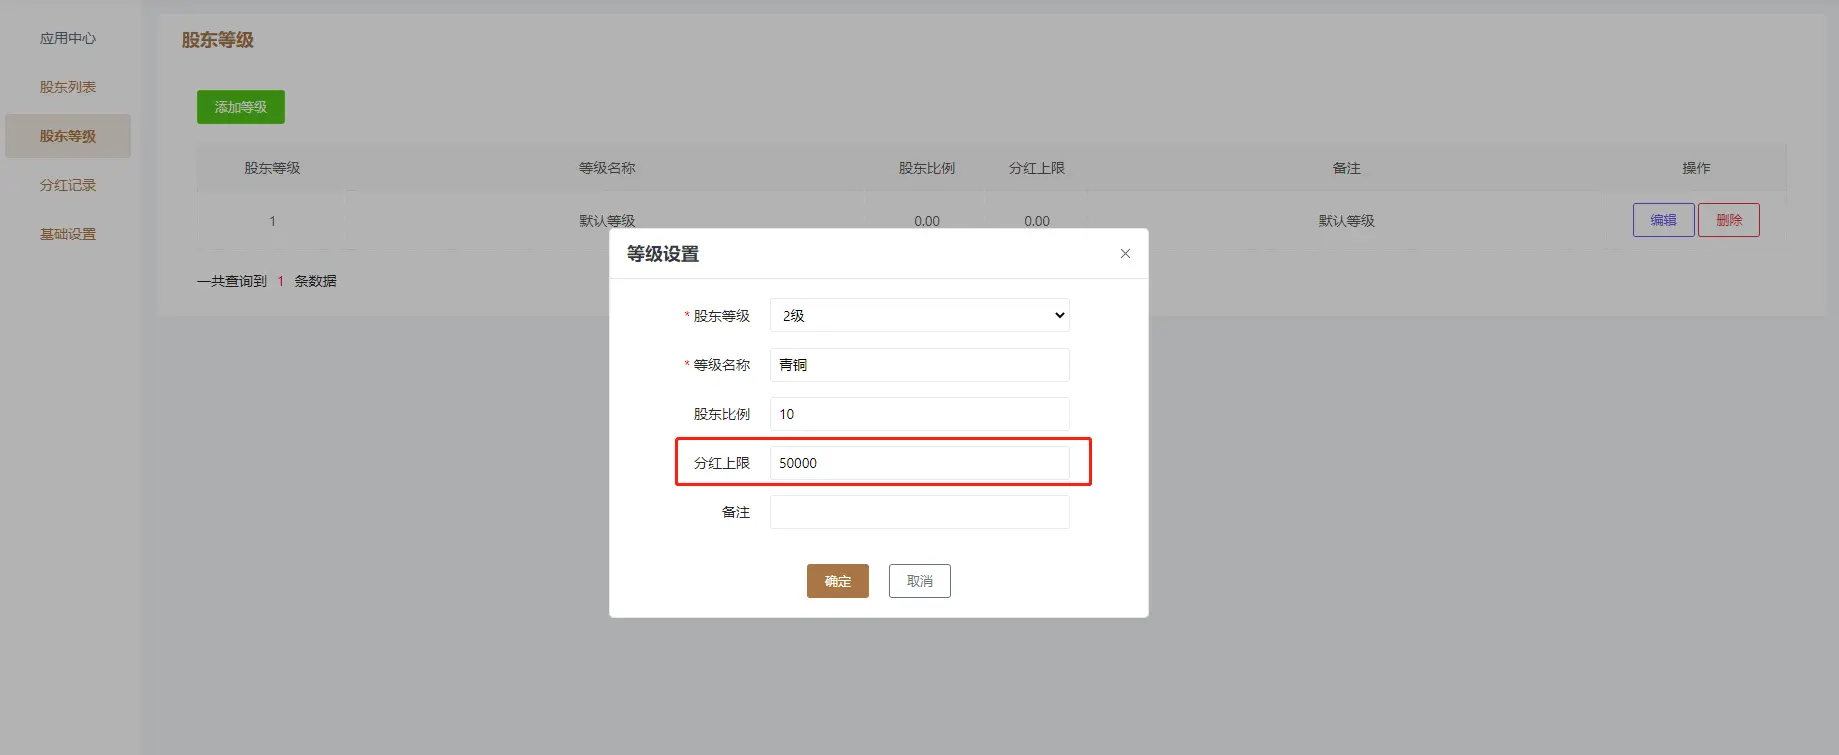Open 应用中心 in the sidebar
Image resolution: width=1839 pixels, height=755 pixels.
(x=68, y=38)
